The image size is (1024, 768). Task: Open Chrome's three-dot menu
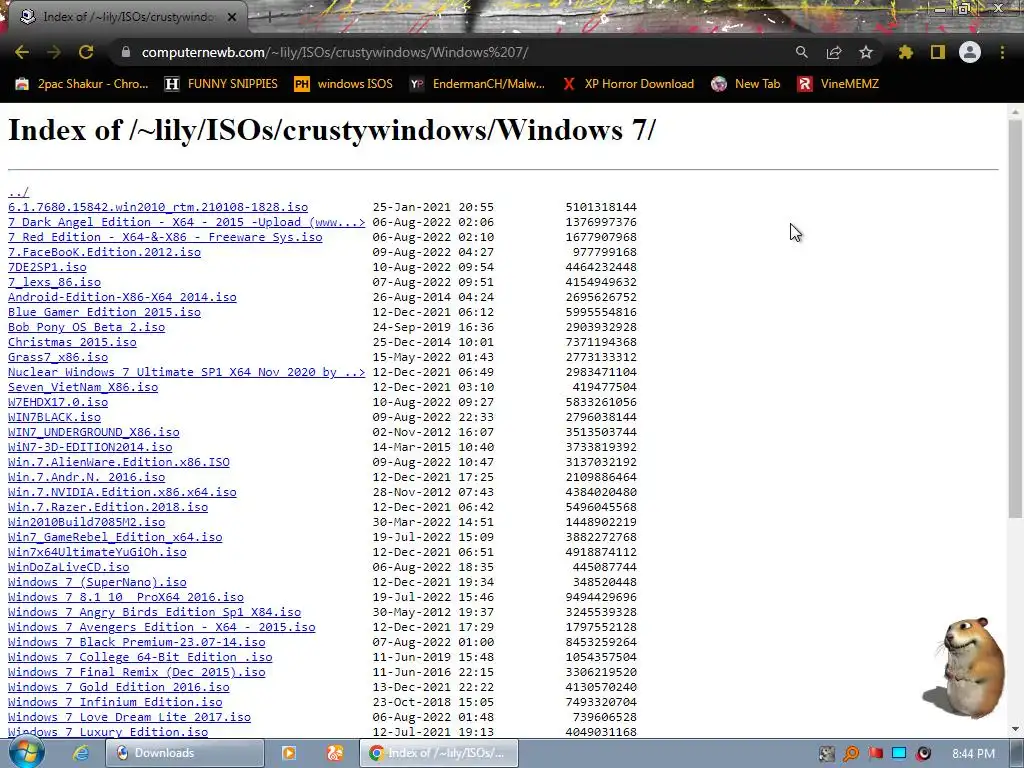coord(1002,52)
